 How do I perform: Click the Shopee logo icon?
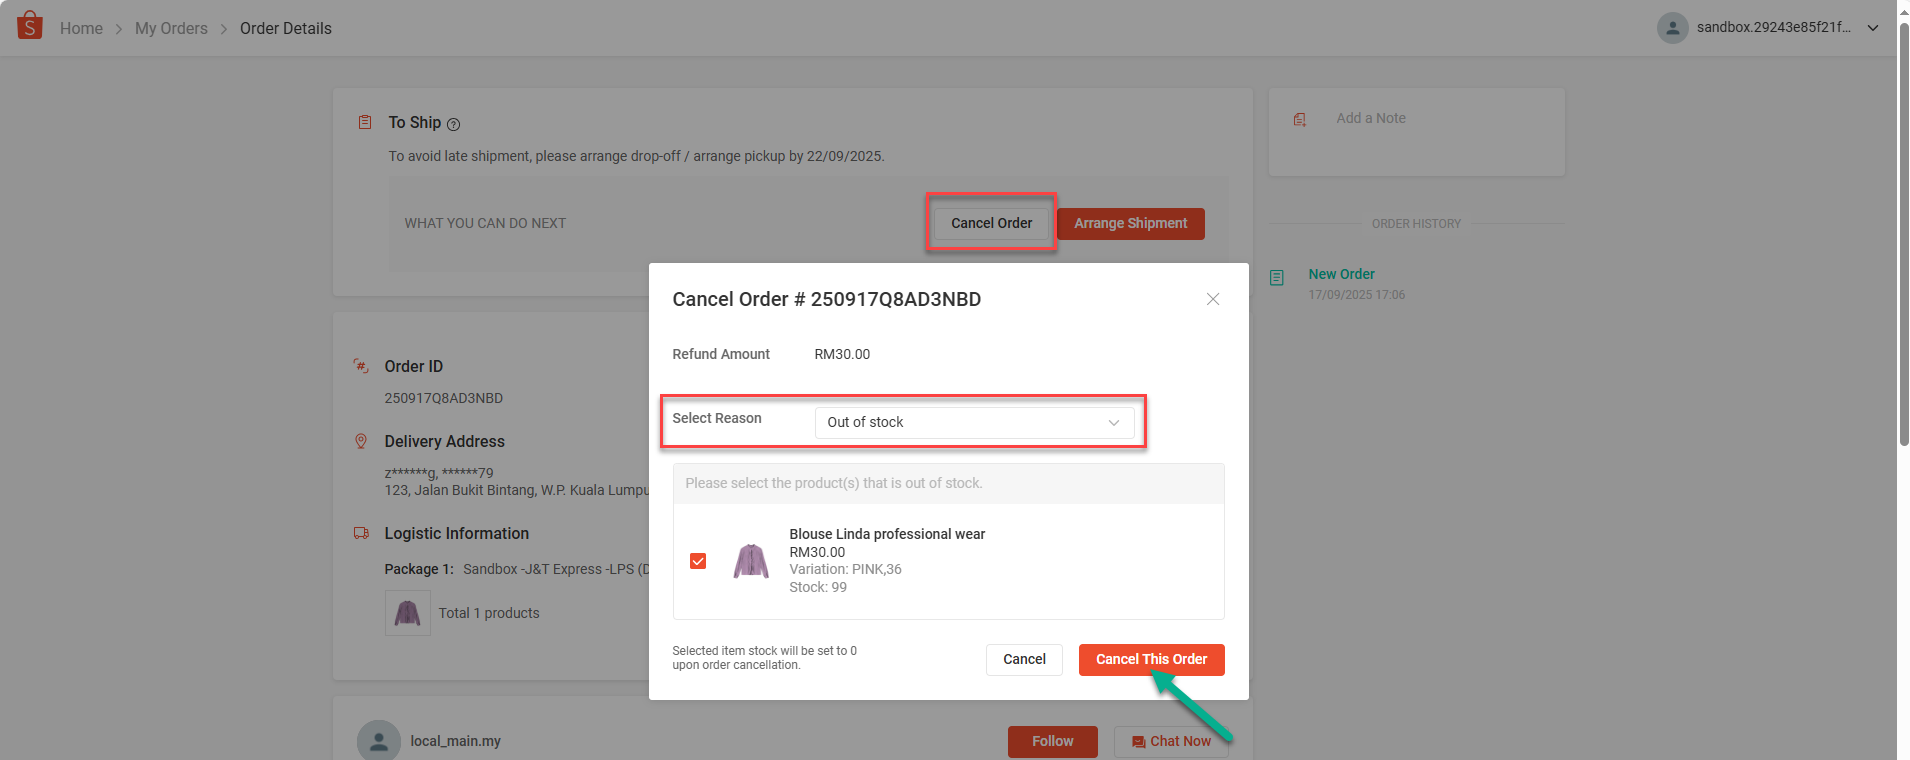pyautogui.click(x=30, y=25)
